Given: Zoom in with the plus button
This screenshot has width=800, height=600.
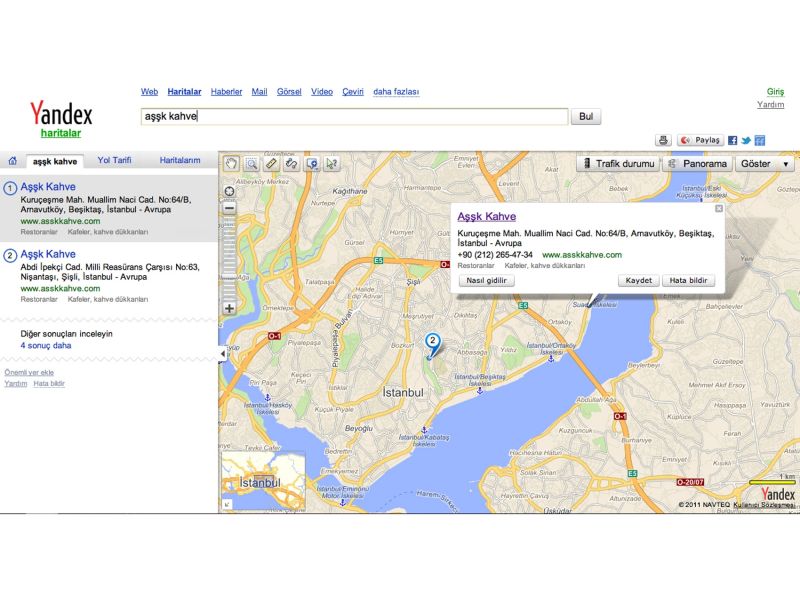Looking at the screenshot, I should click(229, 308).
